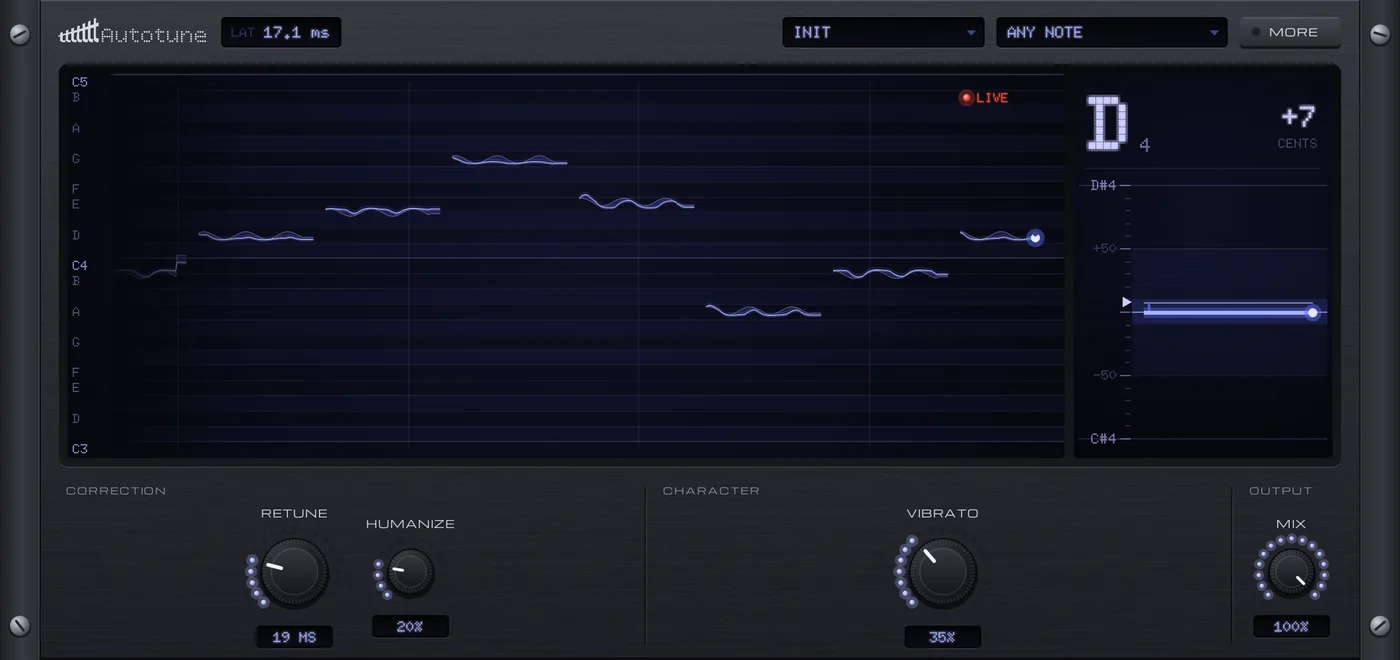Click the C#4 label on the cents meter
Viewport: 1400px width, 660px height.
pyautogui.click(x=1103, y=438)
